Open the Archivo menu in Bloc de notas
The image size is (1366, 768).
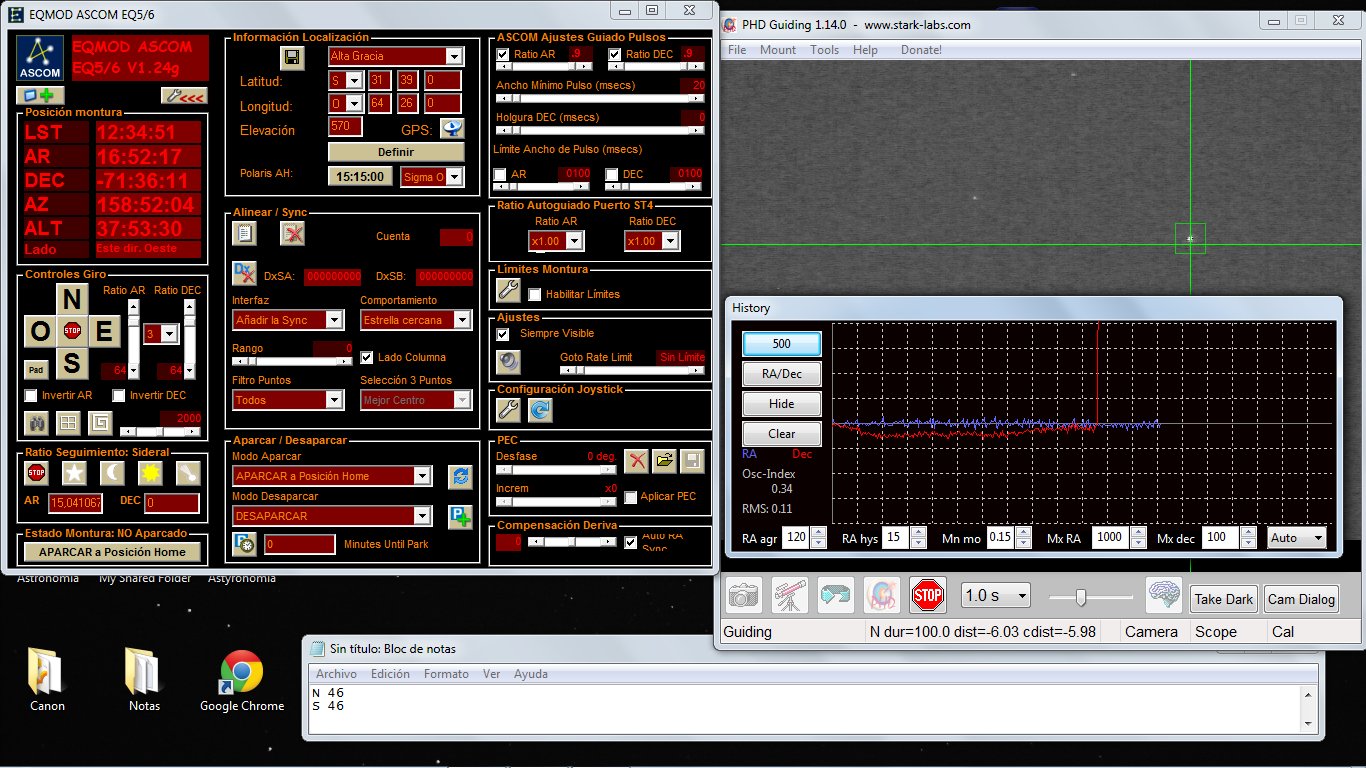[336, 674]
